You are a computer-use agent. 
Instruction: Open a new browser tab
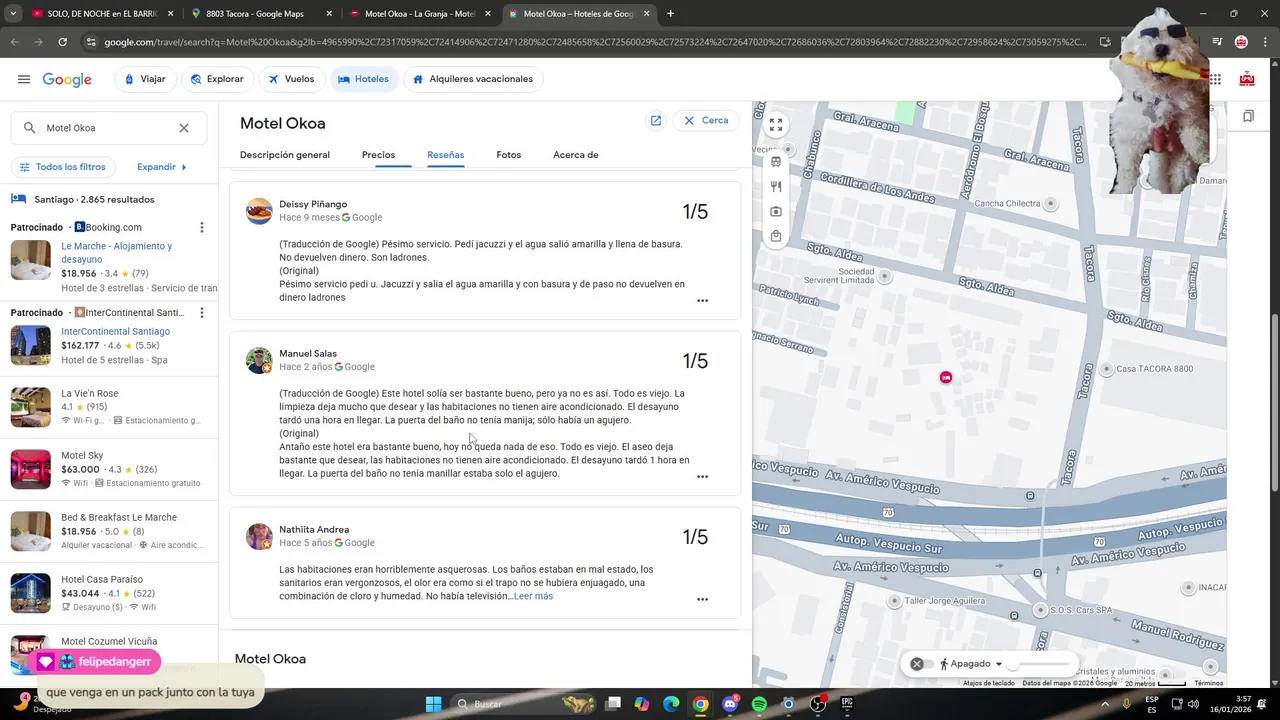pos(670,14)
